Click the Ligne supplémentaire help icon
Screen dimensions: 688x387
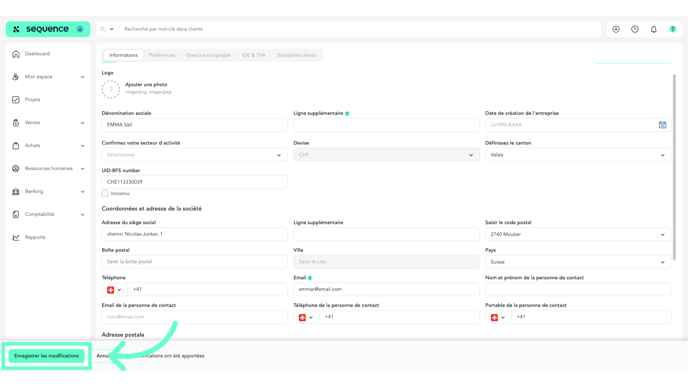(x=347, y=114)
